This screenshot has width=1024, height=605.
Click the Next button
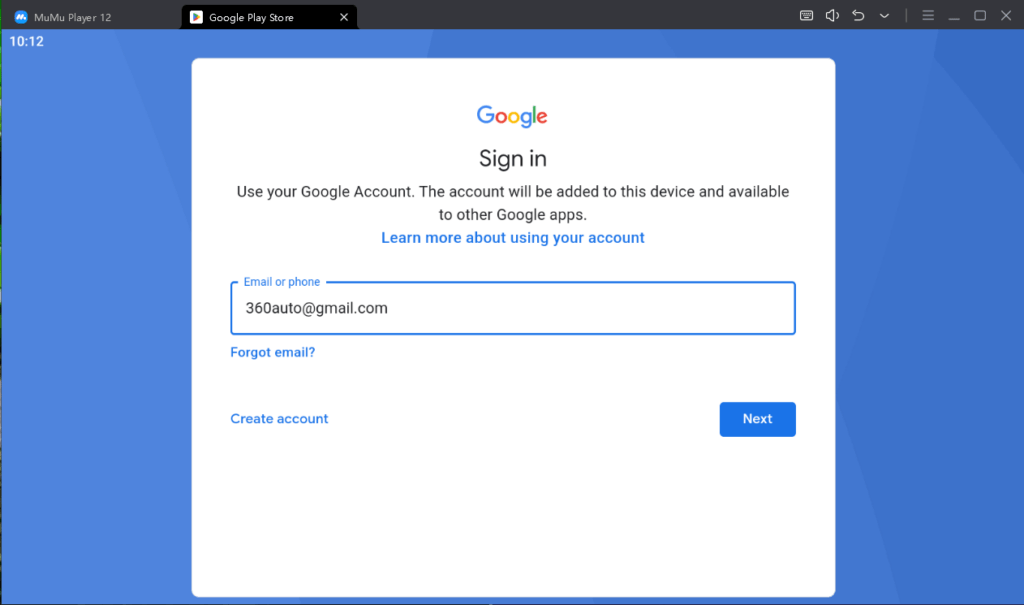pos(758,419)
